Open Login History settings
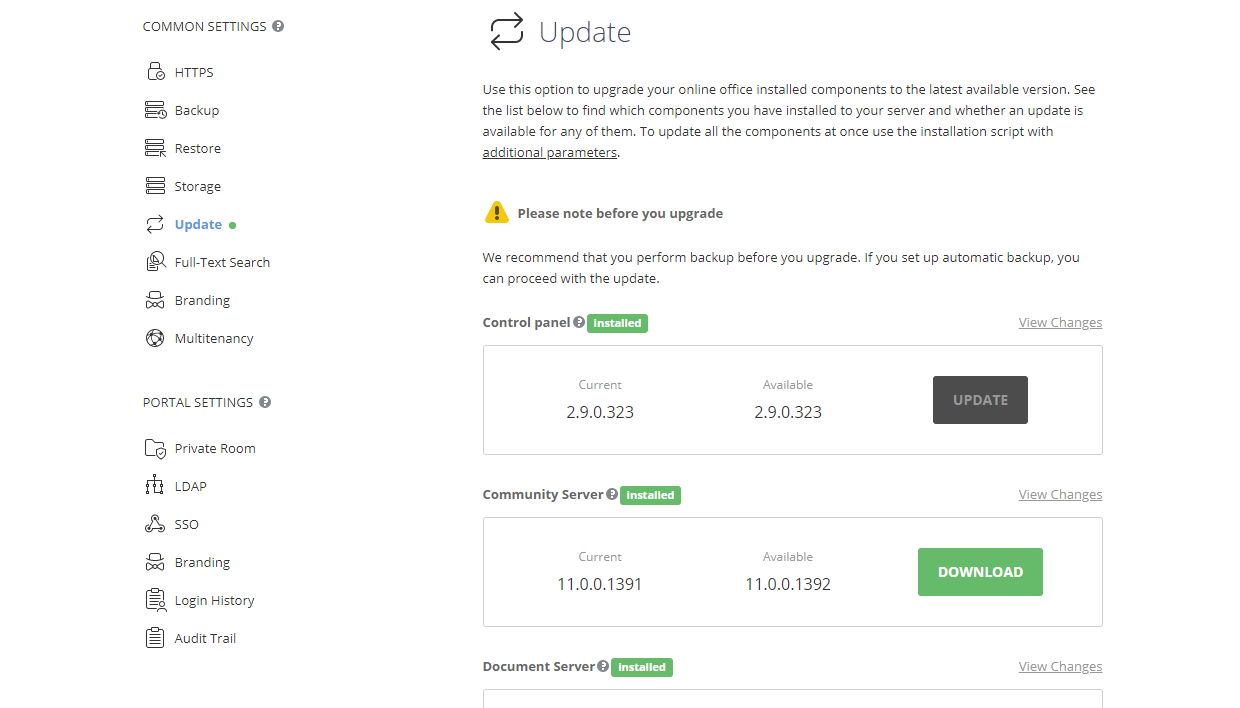This screenshot has height=708, width=1240. tap(156, 599)
